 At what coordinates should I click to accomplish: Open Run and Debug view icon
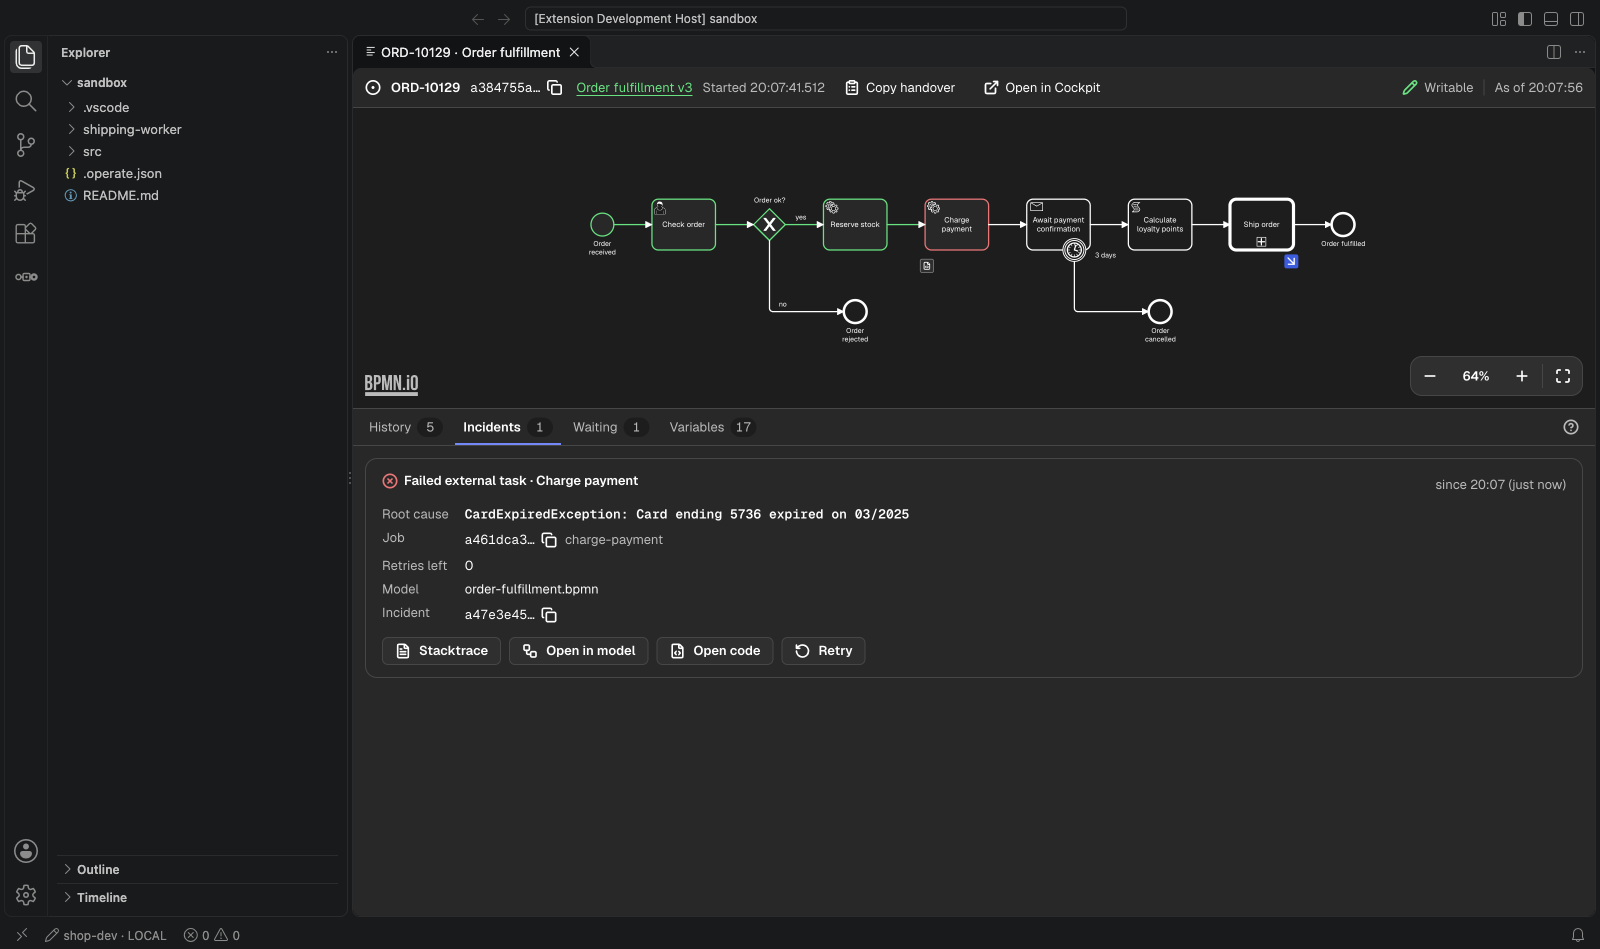[26, 190]
